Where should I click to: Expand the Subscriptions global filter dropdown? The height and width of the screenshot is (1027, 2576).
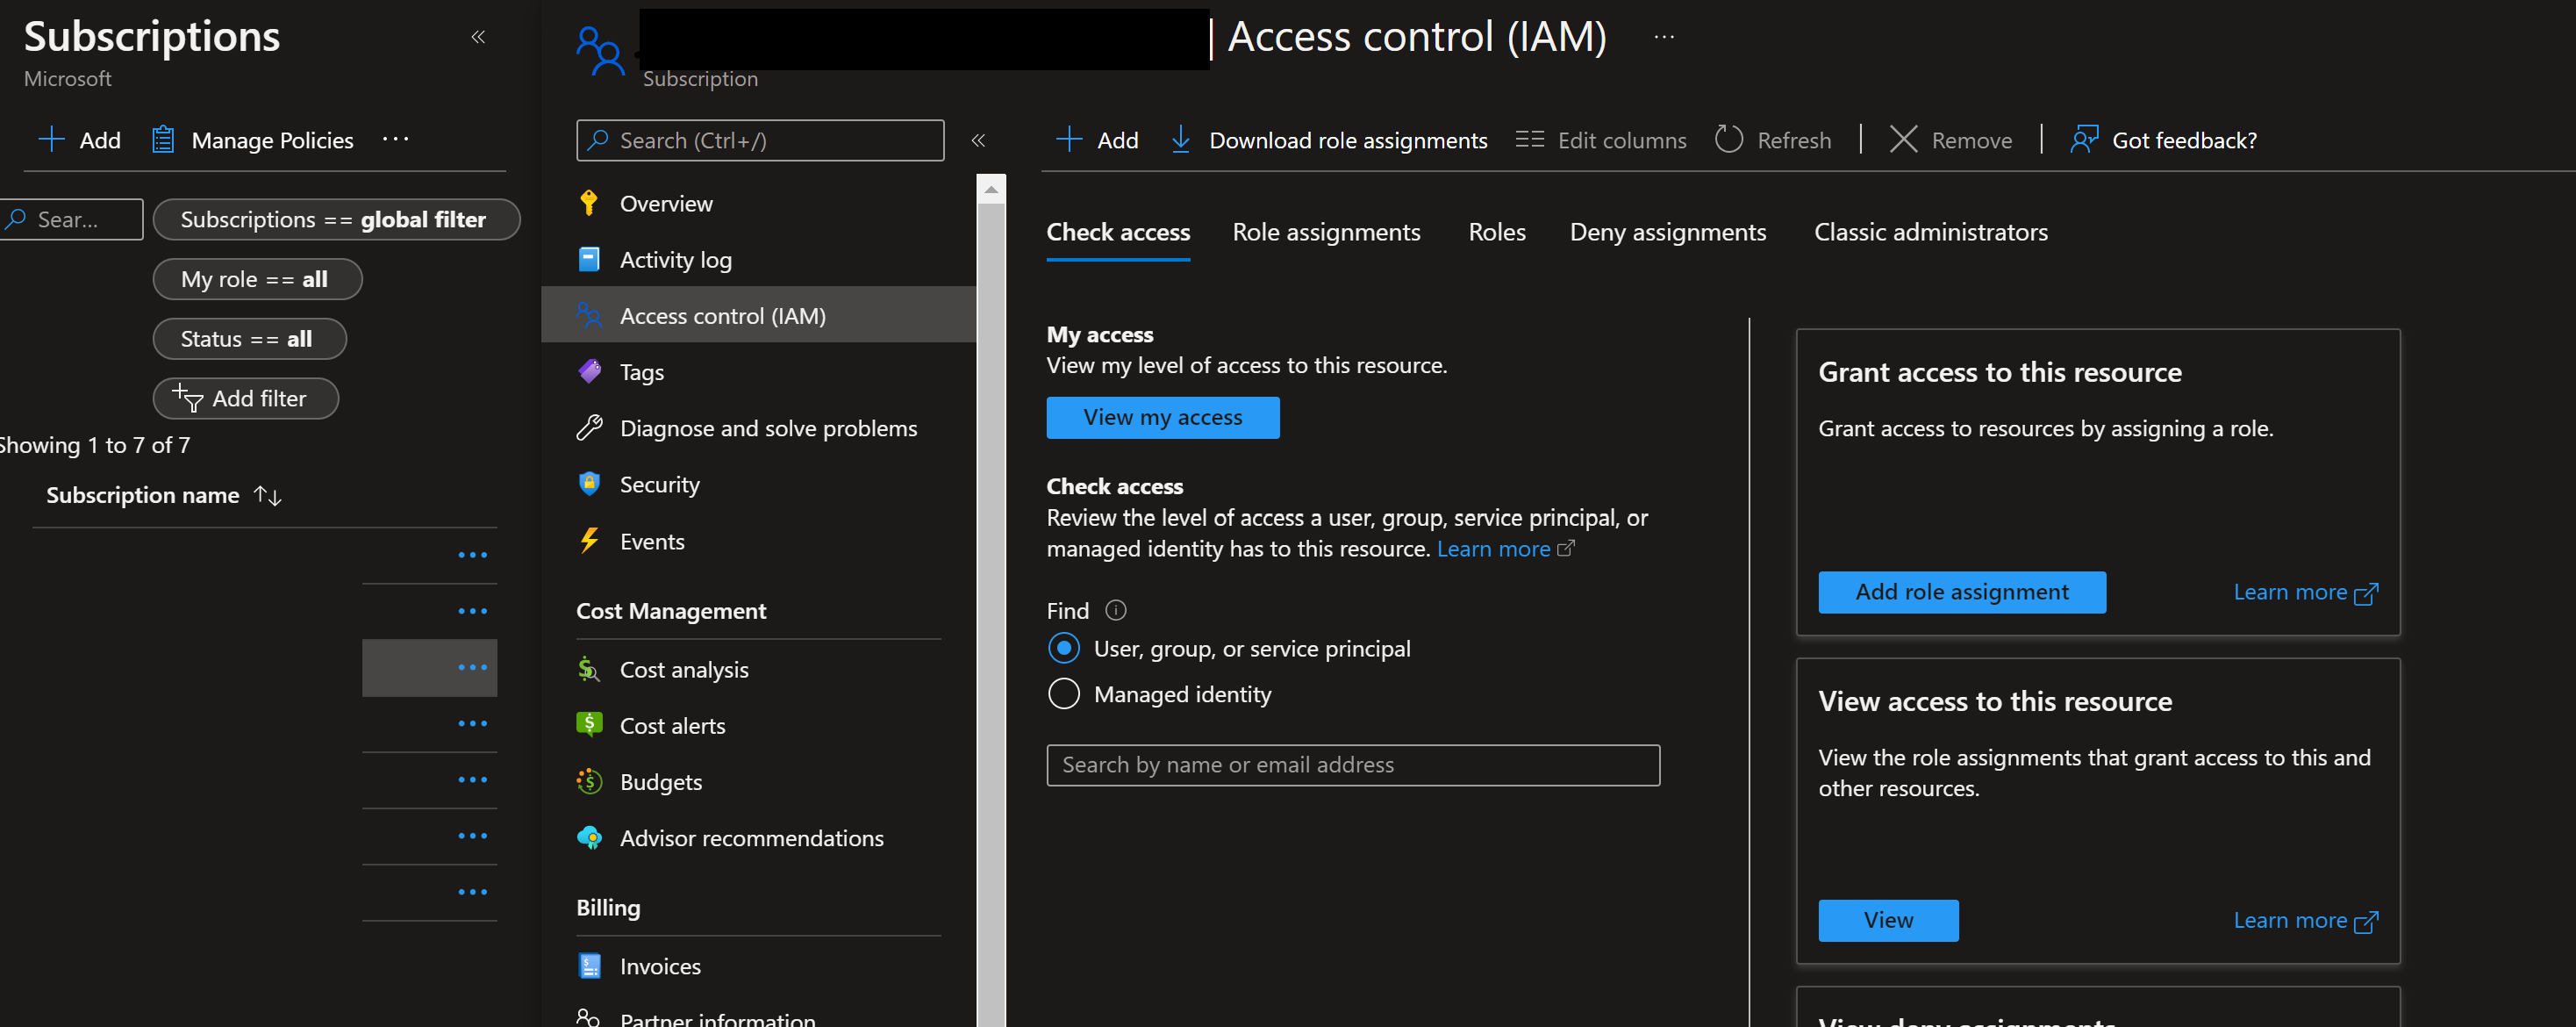click(333, 215)
